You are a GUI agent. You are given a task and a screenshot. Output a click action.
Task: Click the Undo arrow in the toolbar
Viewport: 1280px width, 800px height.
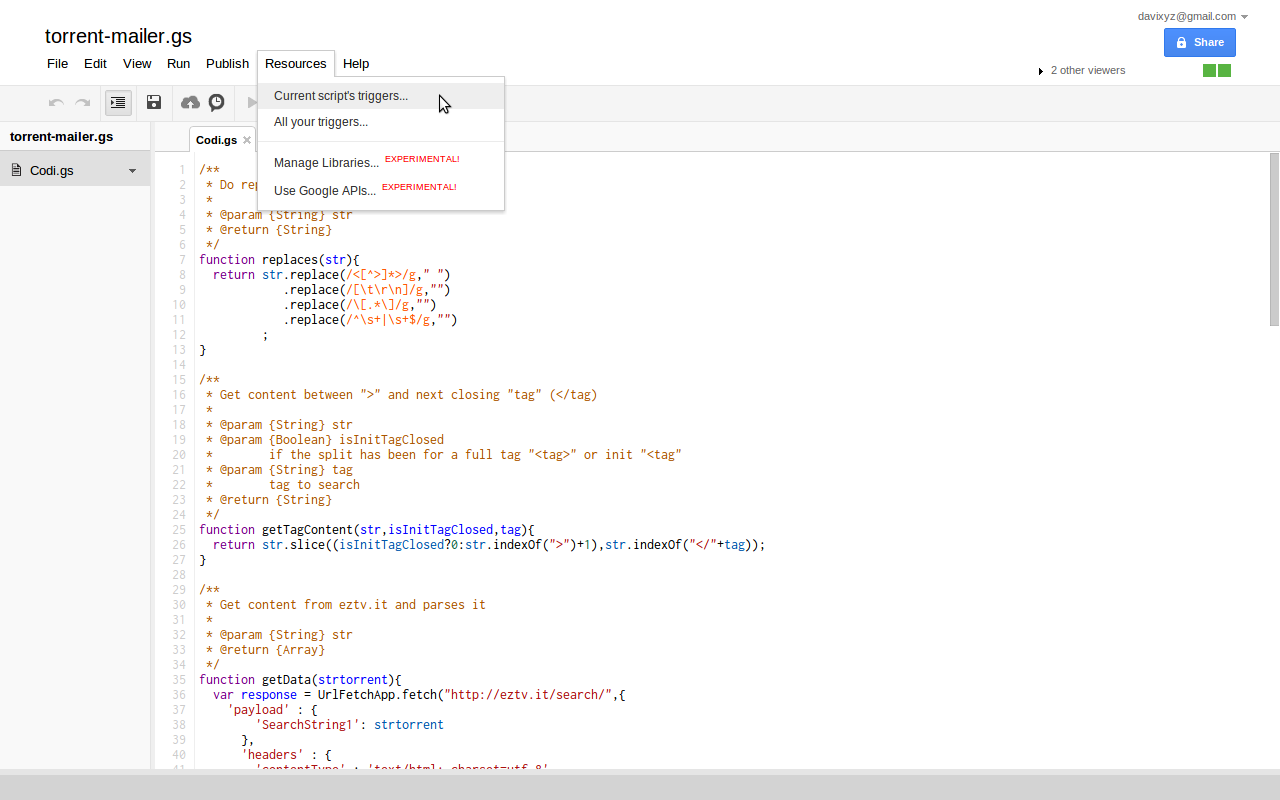57,102
